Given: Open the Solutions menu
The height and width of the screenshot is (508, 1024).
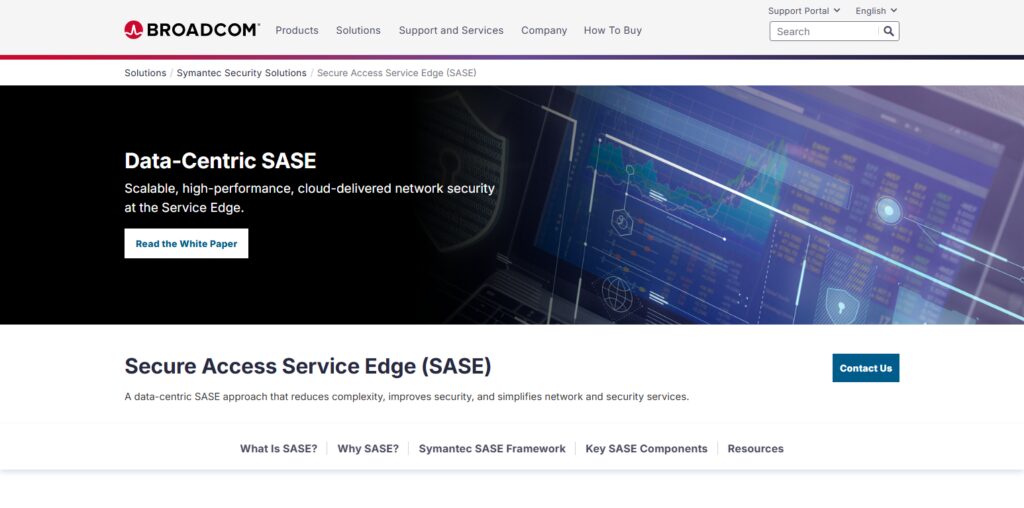Looking at the screenshot, I should click(x=358, y=30).
